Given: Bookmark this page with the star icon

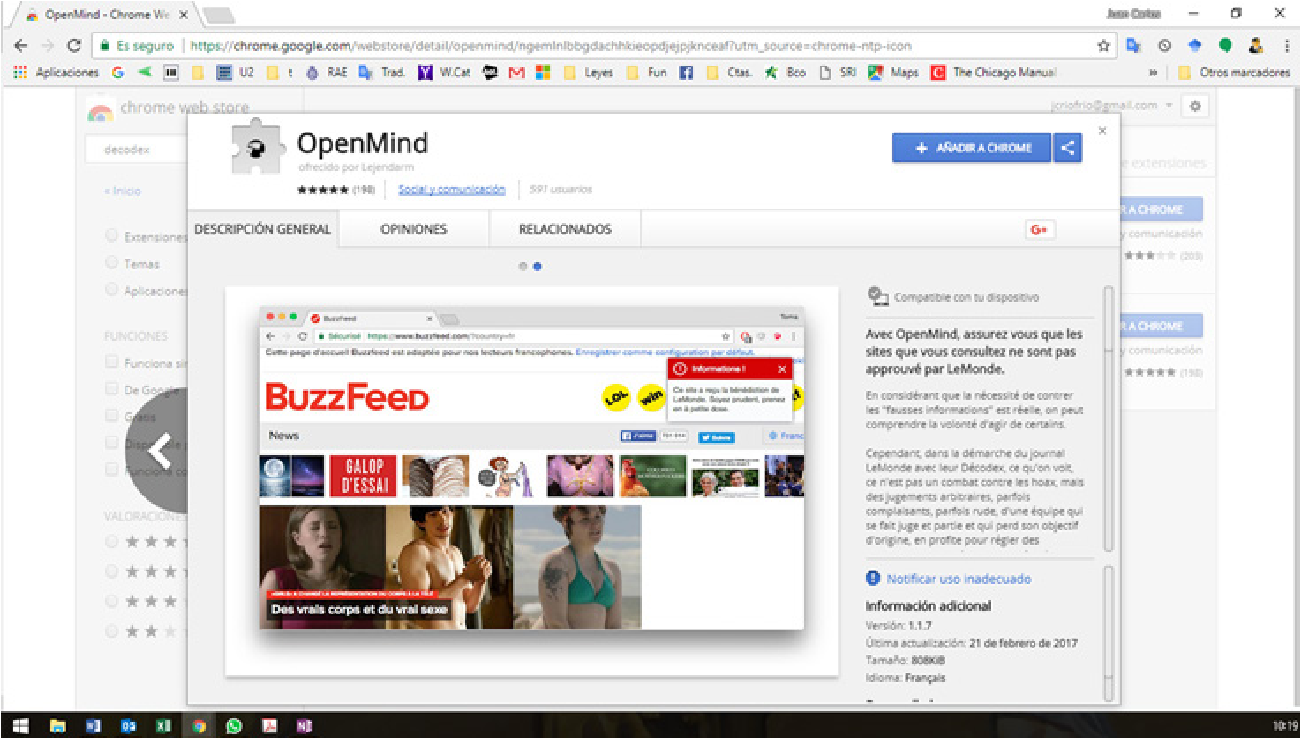Looking at the screenshot, I should pyautogui.click(x=1103, y=46).
